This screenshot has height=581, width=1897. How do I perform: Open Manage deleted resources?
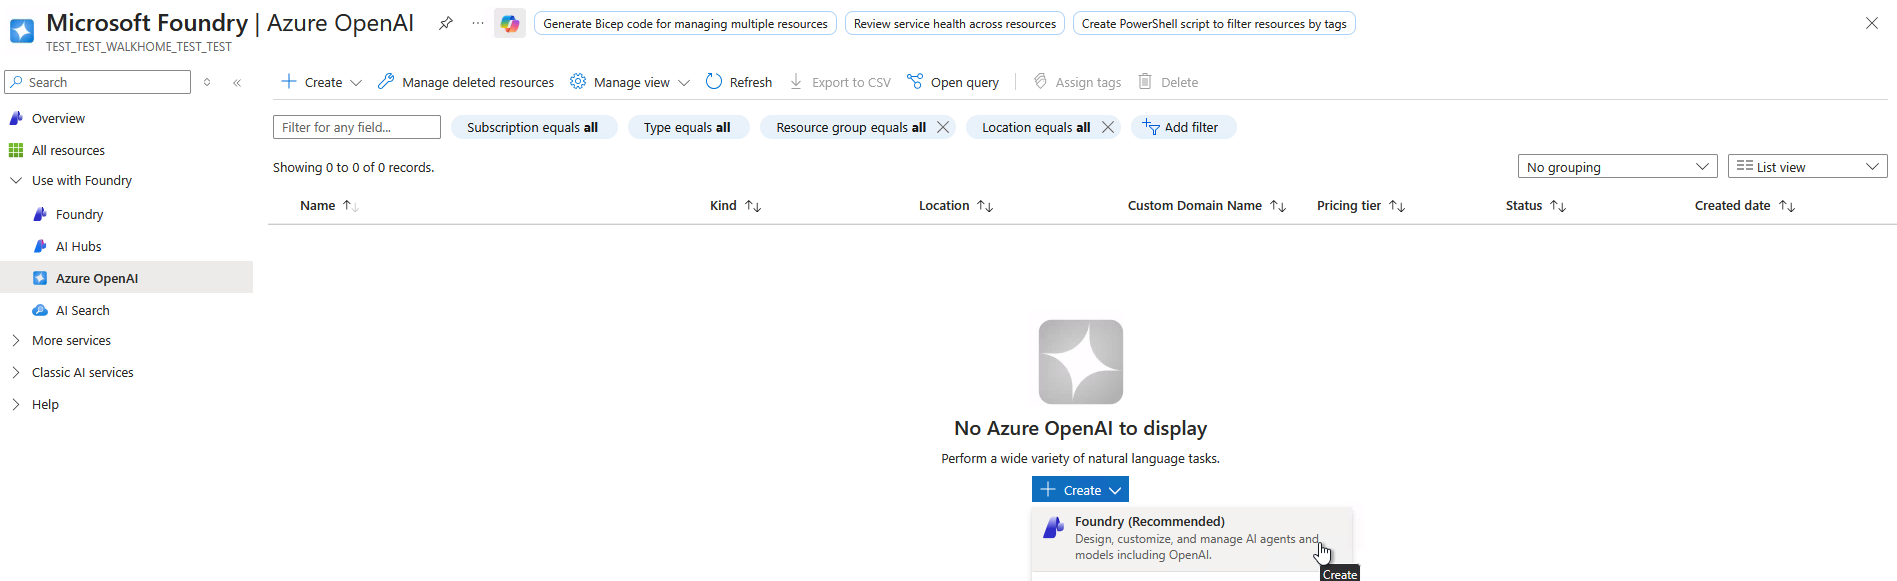466,82
